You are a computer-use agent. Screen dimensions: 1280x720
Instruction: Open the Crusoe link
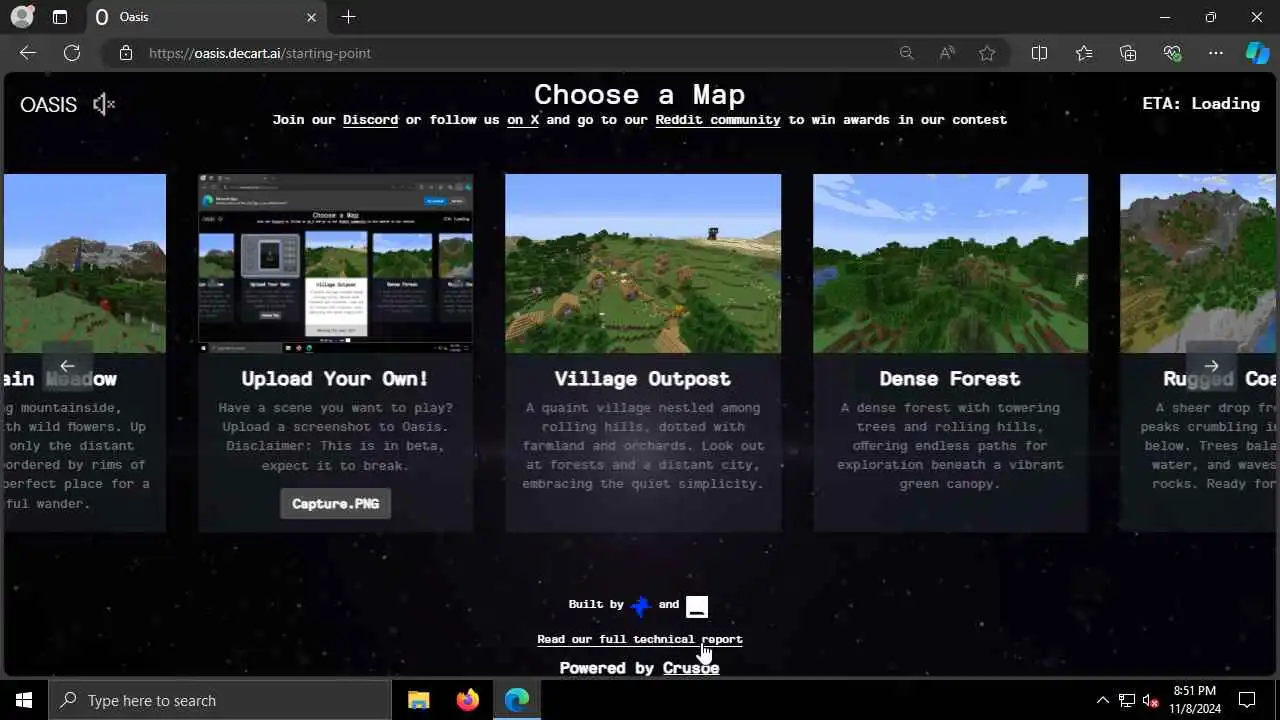point(691,668)
